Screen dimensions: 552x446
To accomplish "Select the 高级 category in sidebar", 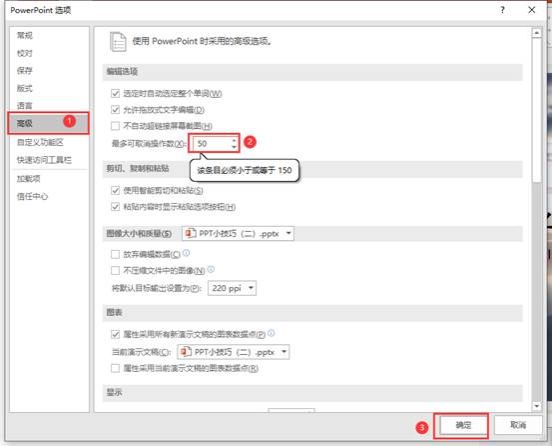I will [49, 123].
